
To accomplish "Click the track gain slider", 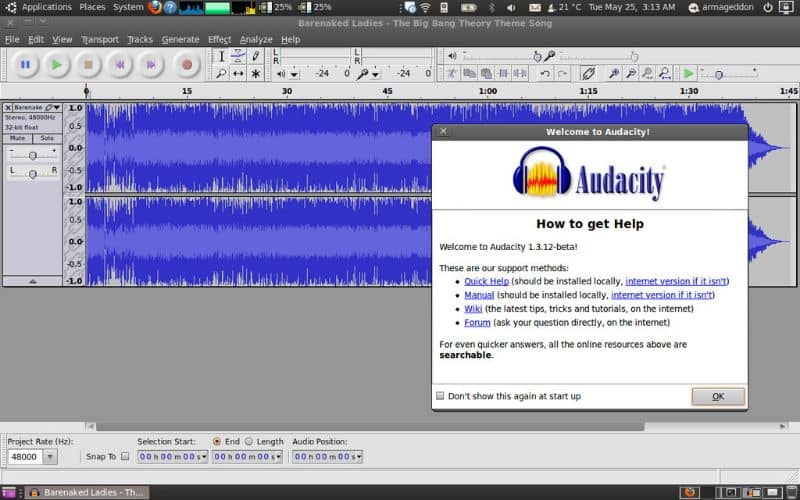I will click(x=33, y=154).
